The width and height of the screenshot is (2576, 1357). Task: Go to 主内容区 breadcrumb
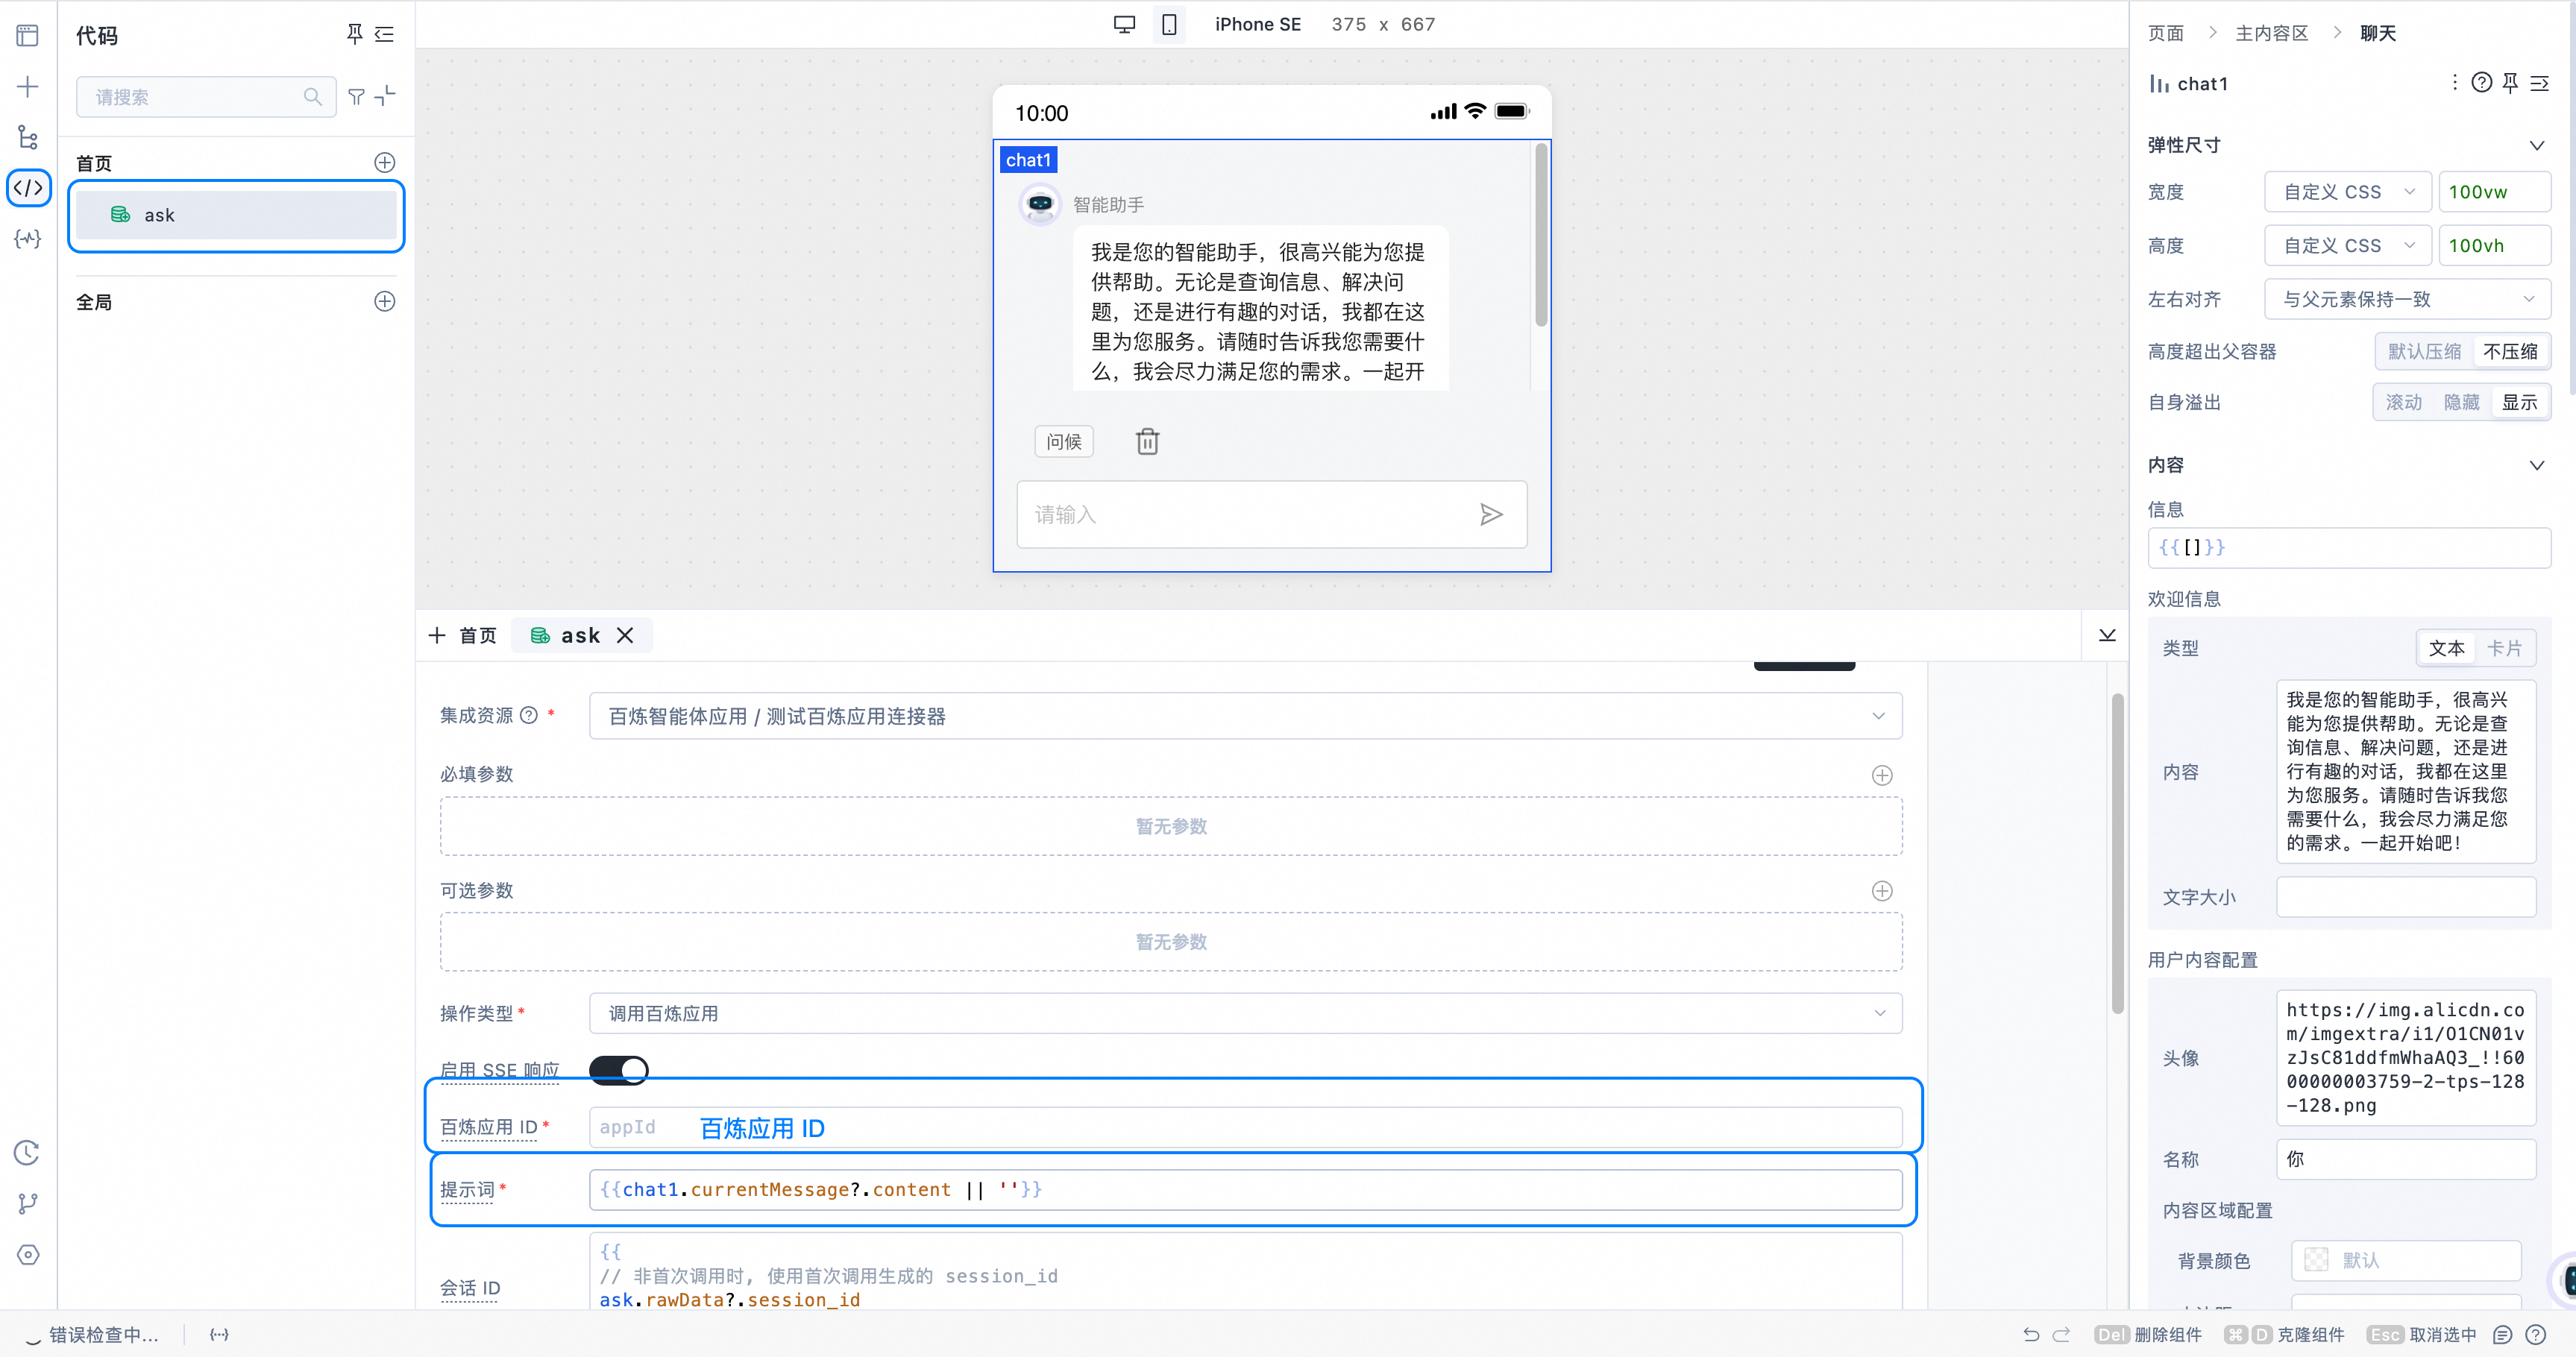(x=2271, y=33)
